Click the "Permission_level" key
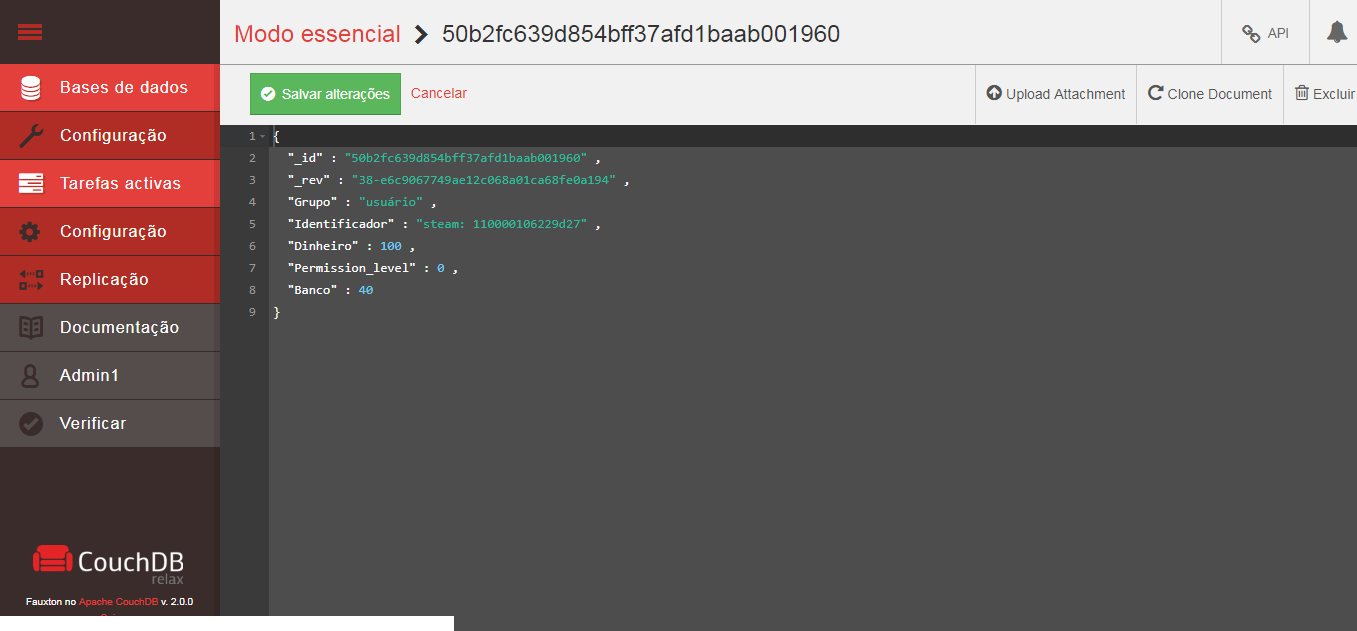 click(351, 268)
